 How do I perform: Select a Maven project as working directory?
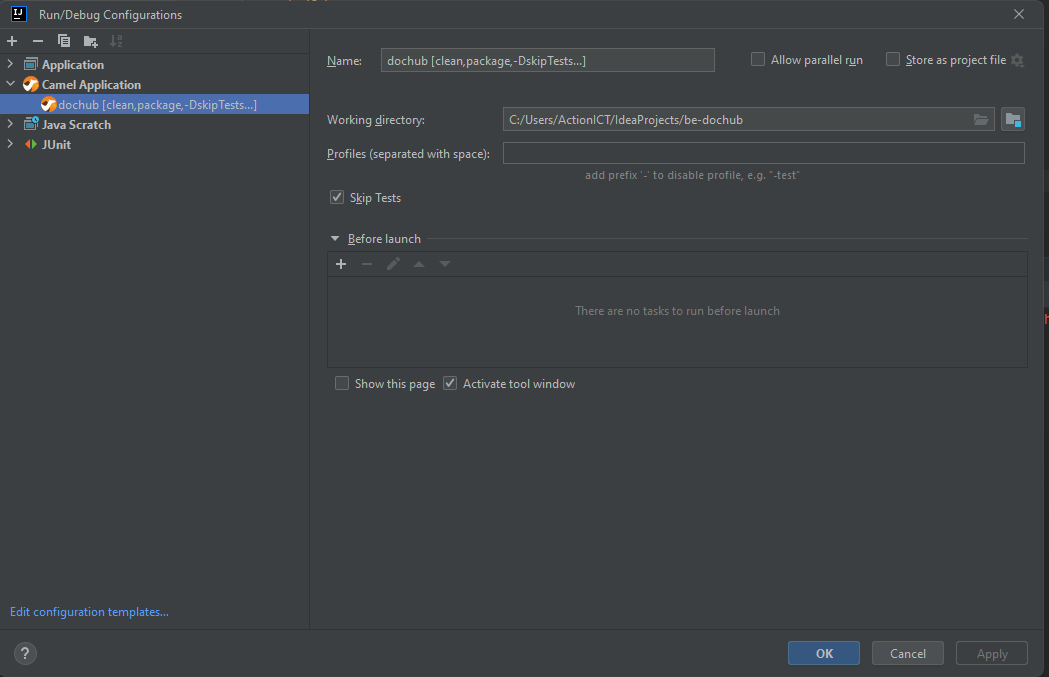1013,120
